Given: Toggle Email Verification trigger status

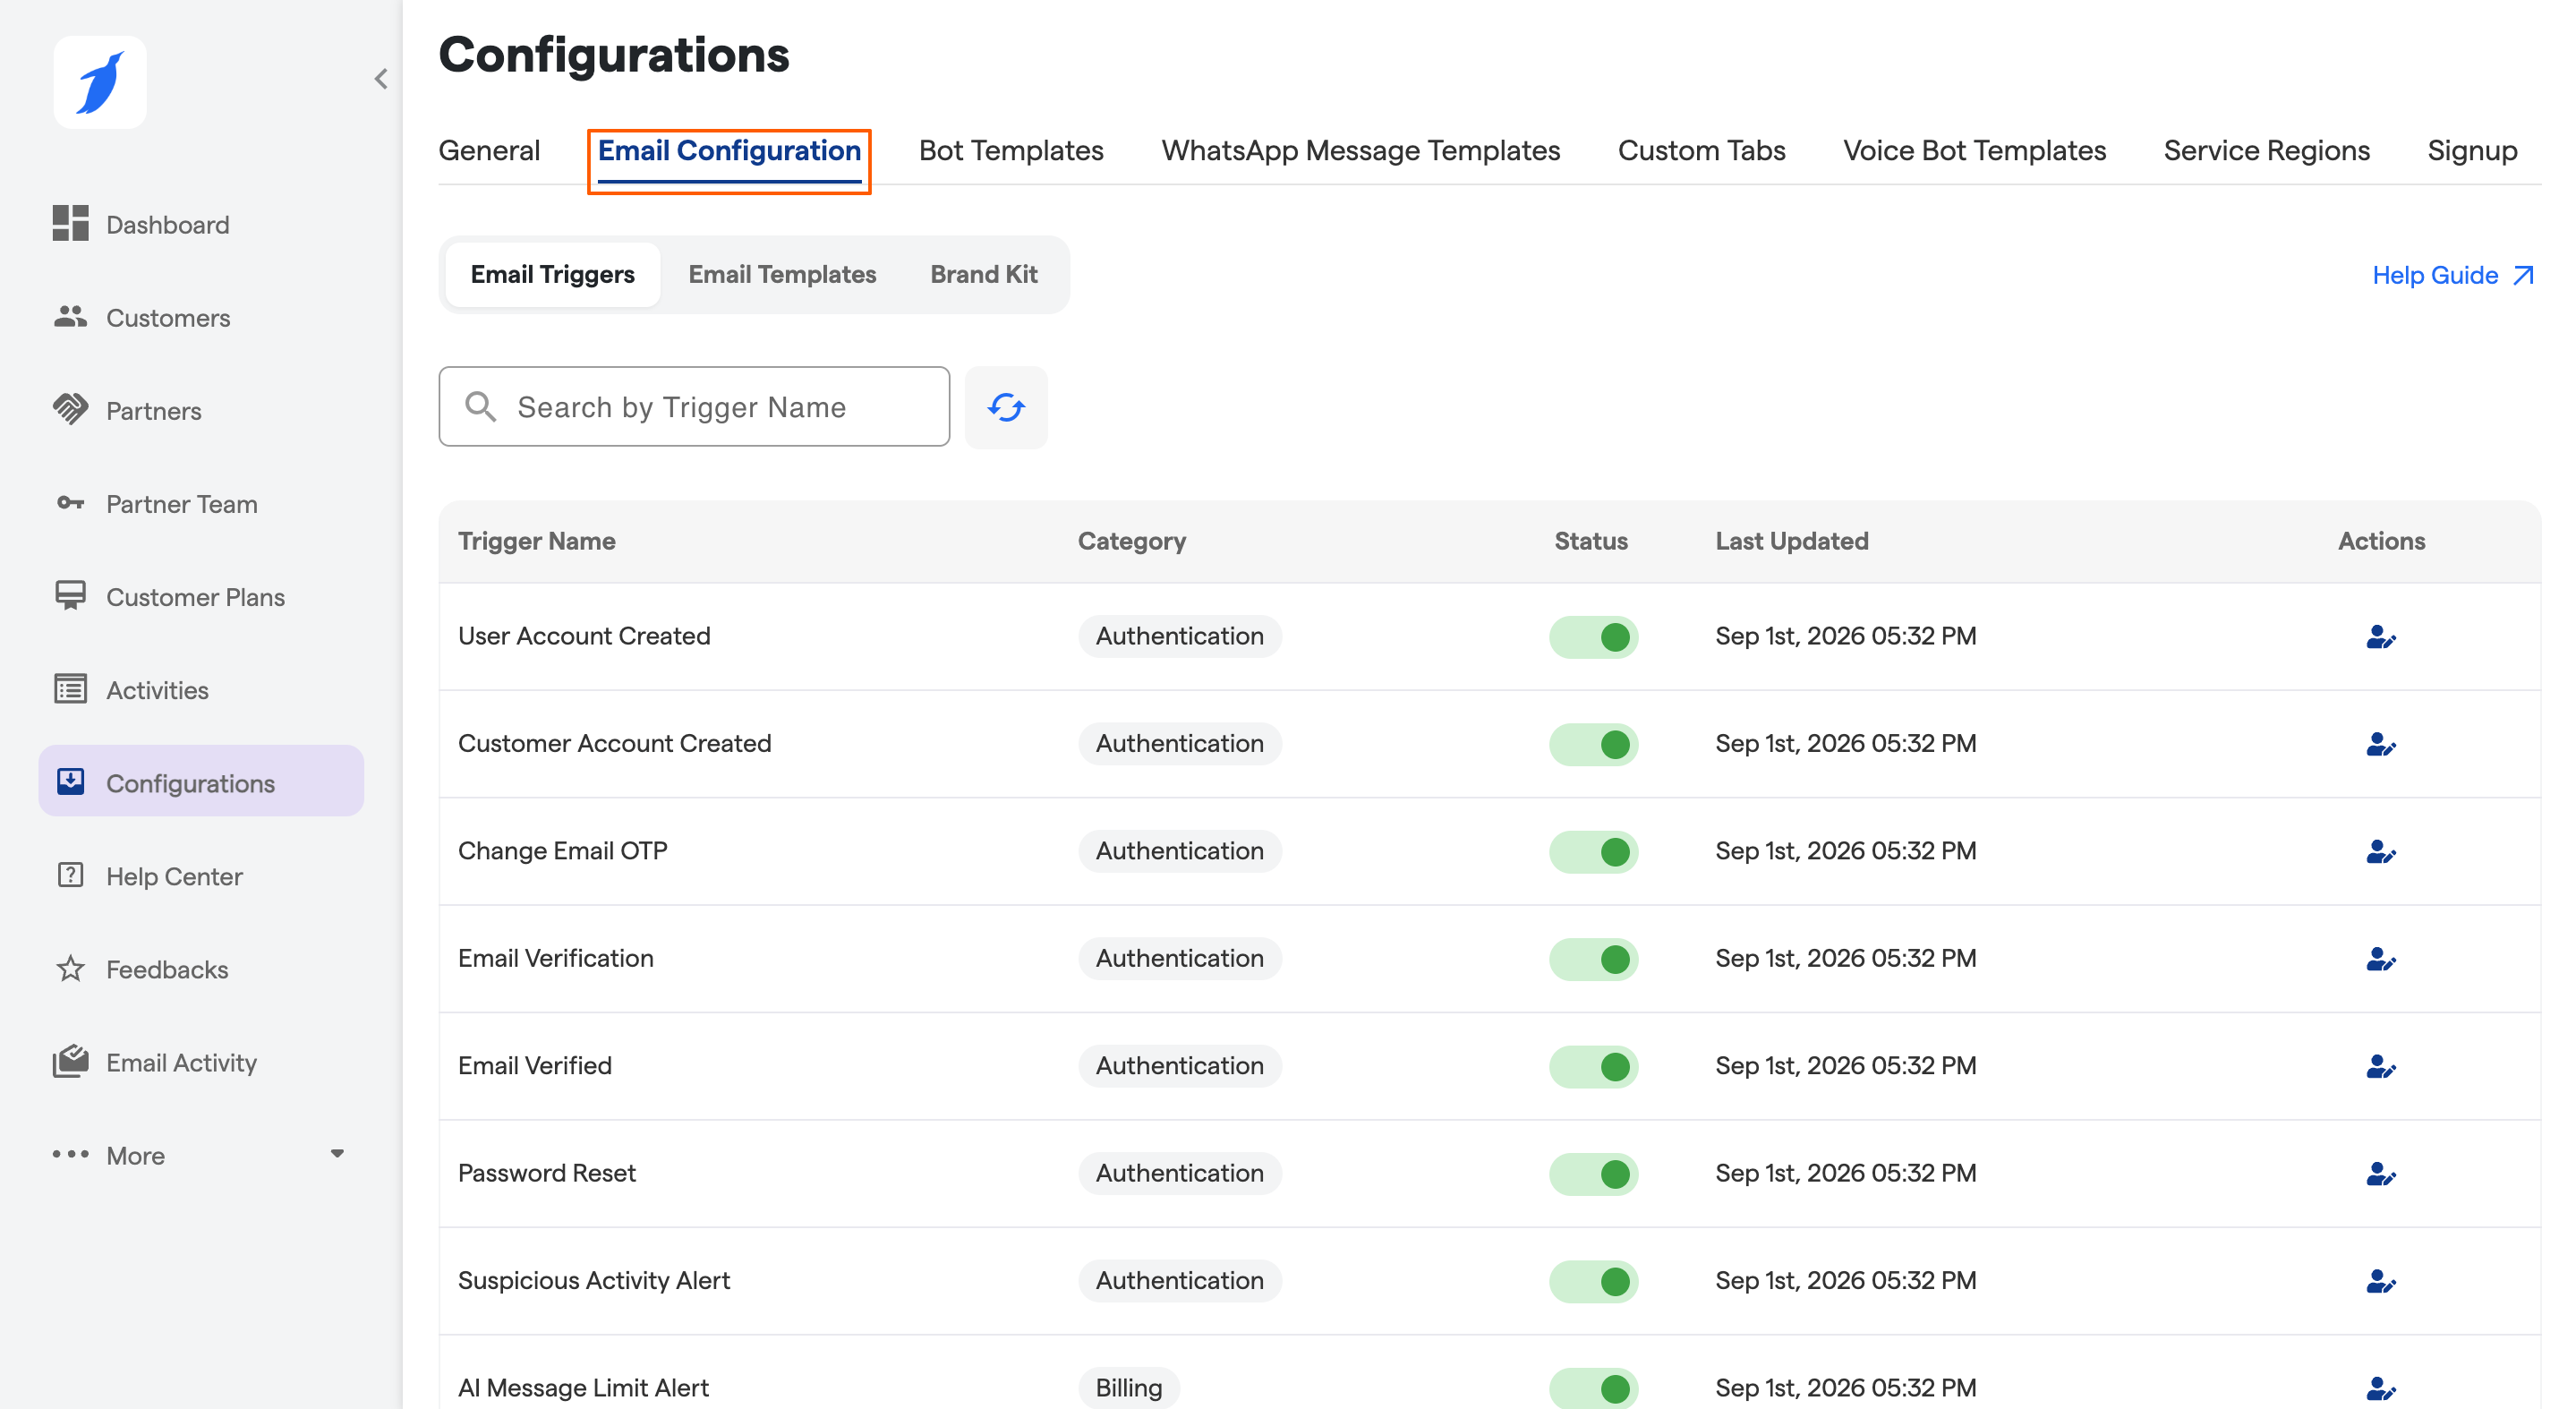Looking at the screenshot, I should [1594, 959].
